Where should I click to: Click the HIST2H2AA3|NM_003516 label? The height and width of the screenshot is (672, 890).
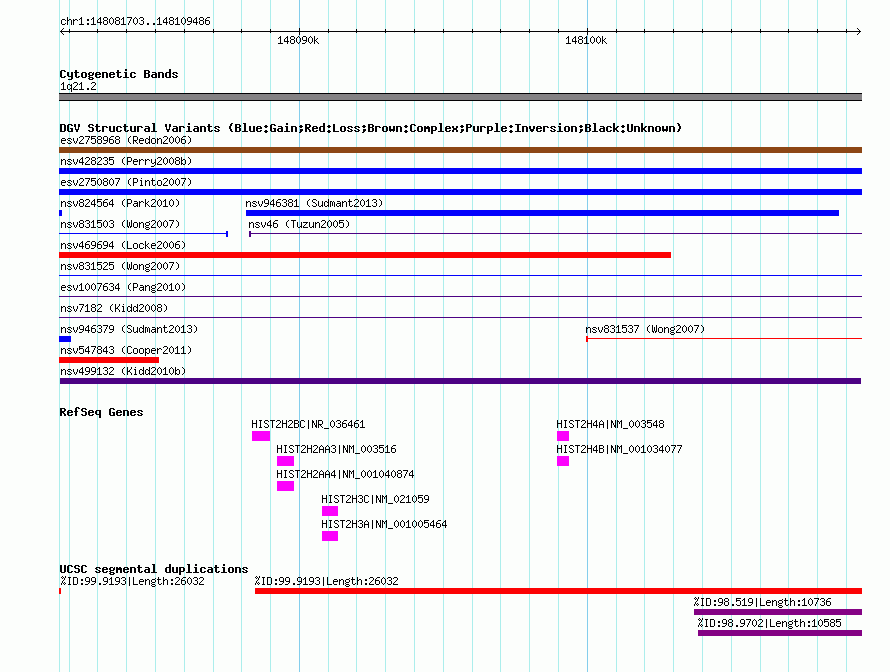pos(336,449)
